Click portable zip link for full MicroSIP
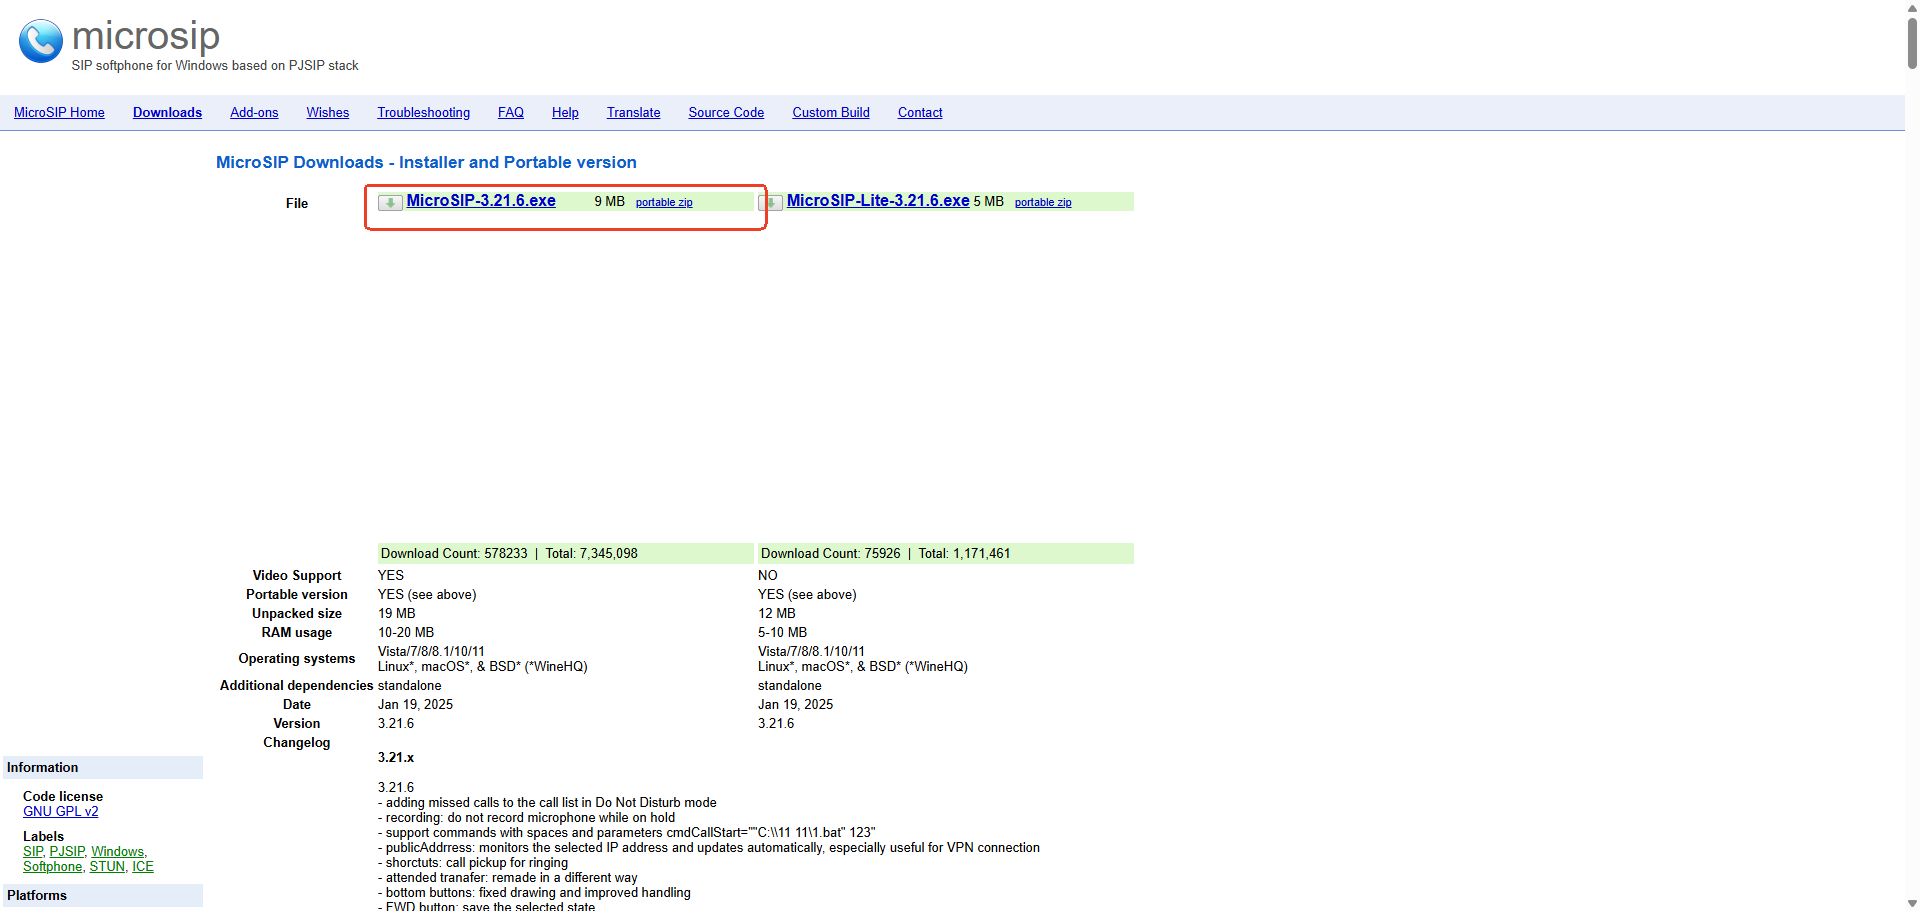 [664, 202]
